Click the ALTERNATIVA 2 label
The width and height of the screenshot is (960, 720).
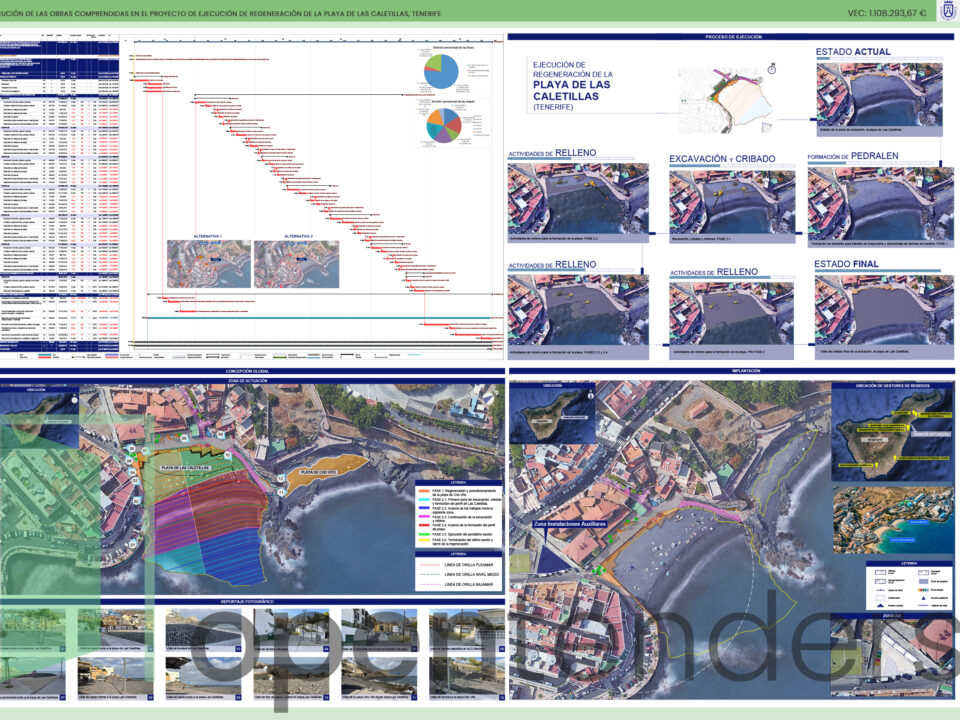click(x=298, y=236)
